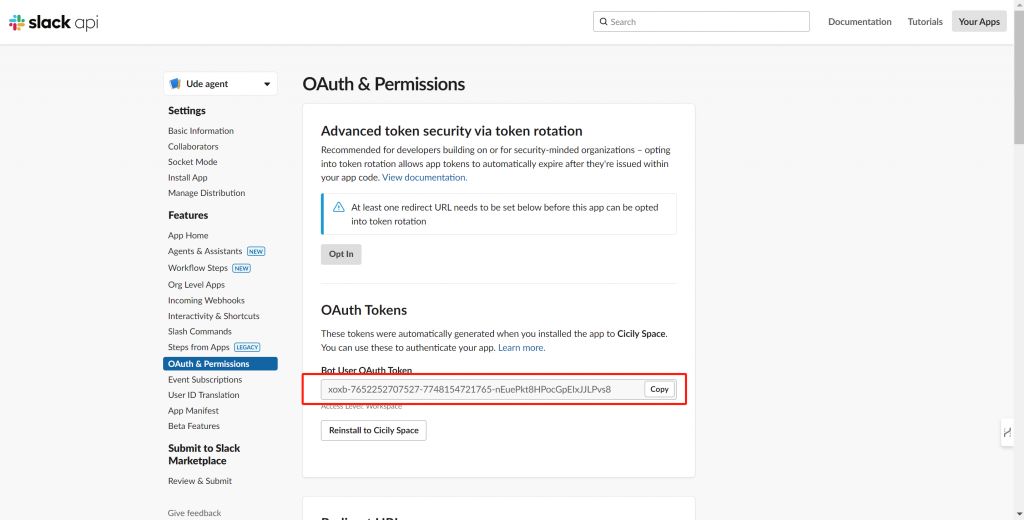Open the App Manifest page
The image size is (1024, 520).
193,411
